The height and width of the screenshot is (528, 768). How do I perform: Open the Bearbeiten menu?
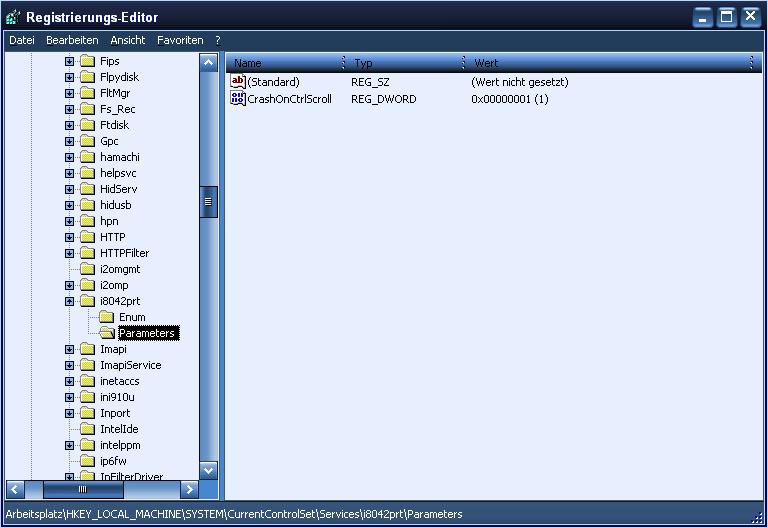72,40
